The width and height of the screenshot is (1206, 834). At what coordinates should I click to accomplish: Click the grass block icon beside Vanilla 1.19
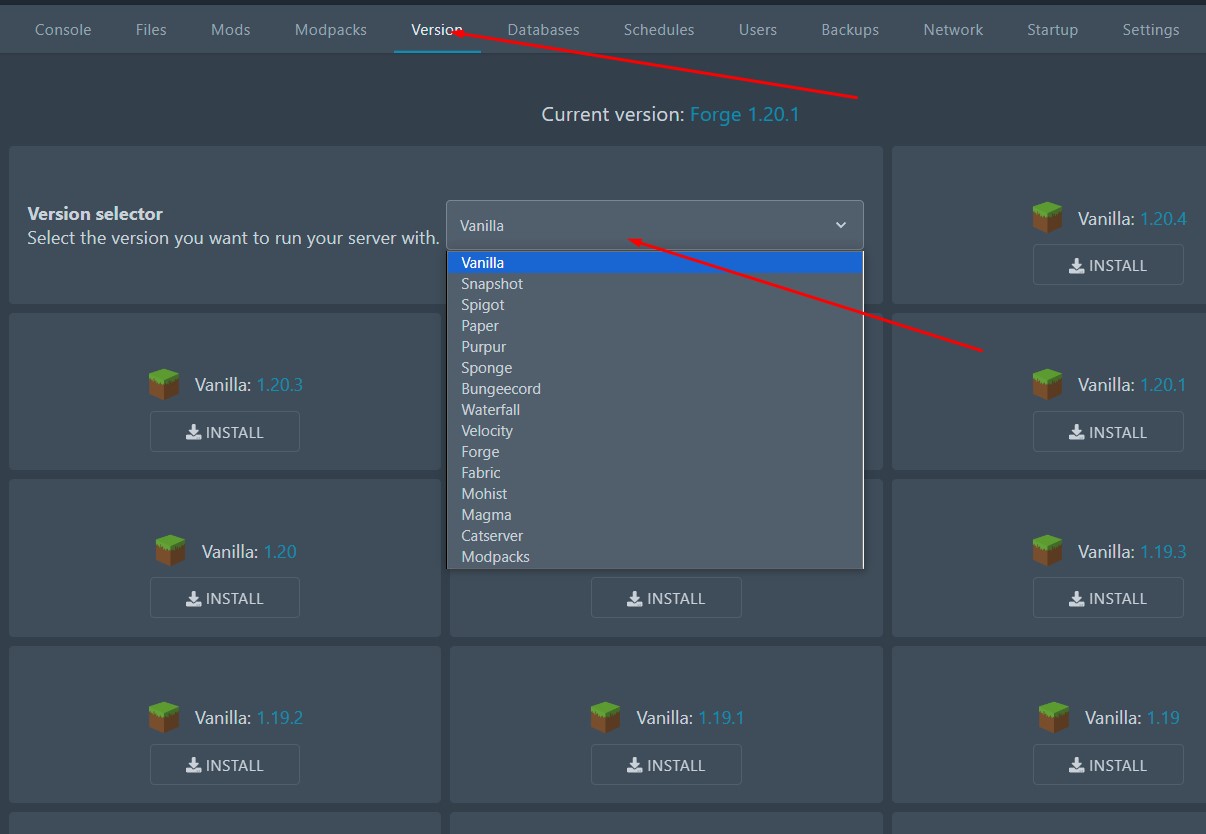click(x=1054, y=717)
